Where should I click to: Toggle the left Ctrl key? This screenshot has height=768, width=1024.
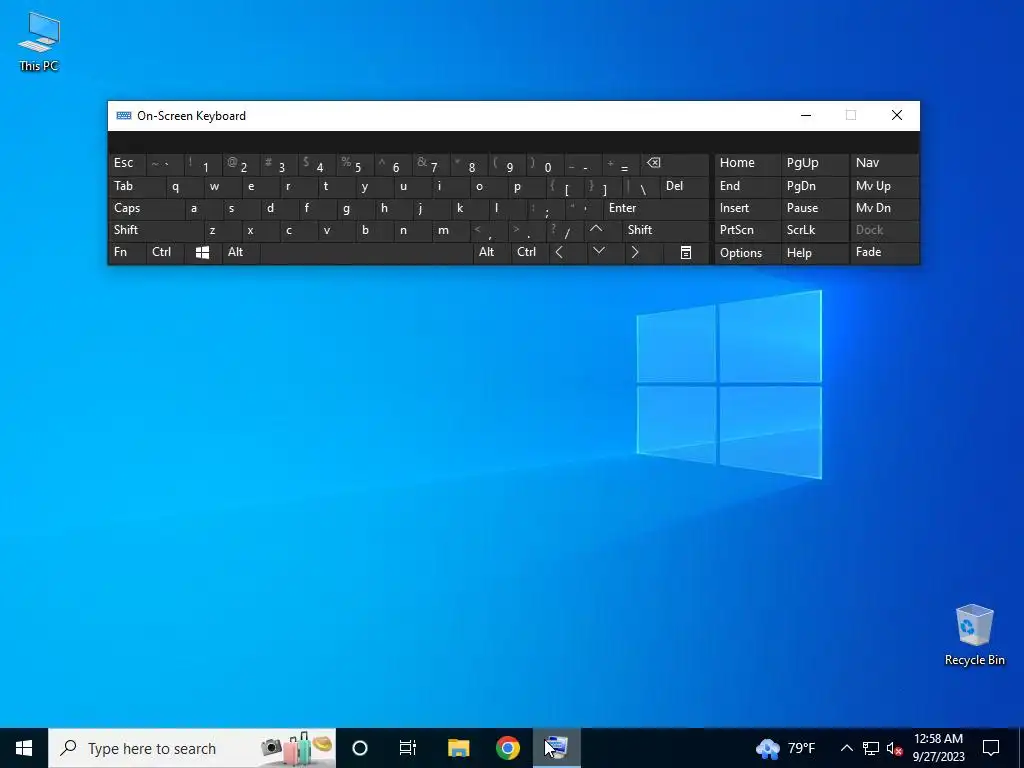coord(165,253)
